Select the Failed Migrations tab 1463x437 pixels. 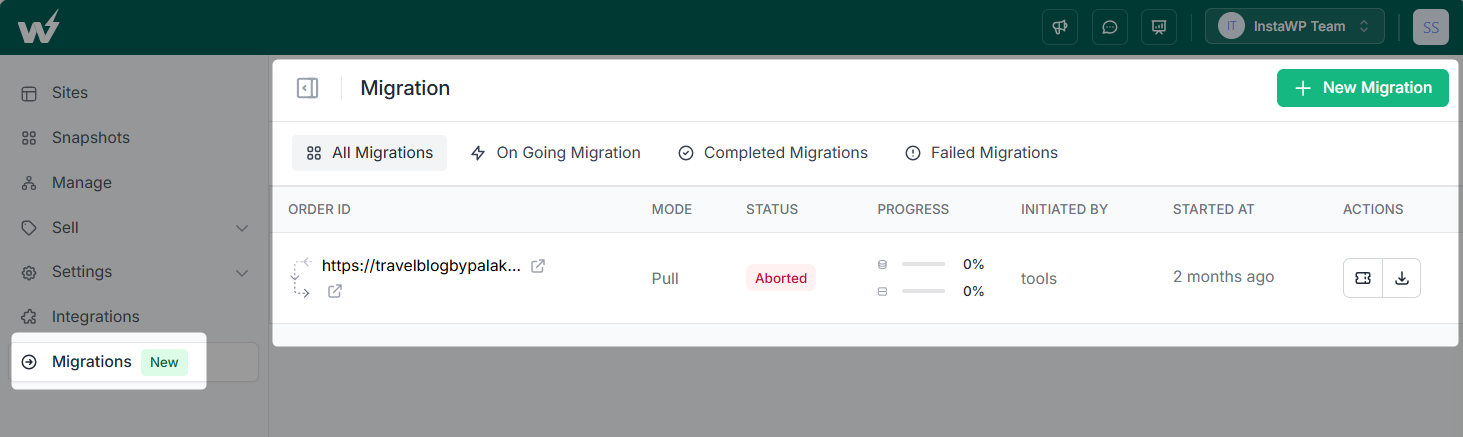981,153
